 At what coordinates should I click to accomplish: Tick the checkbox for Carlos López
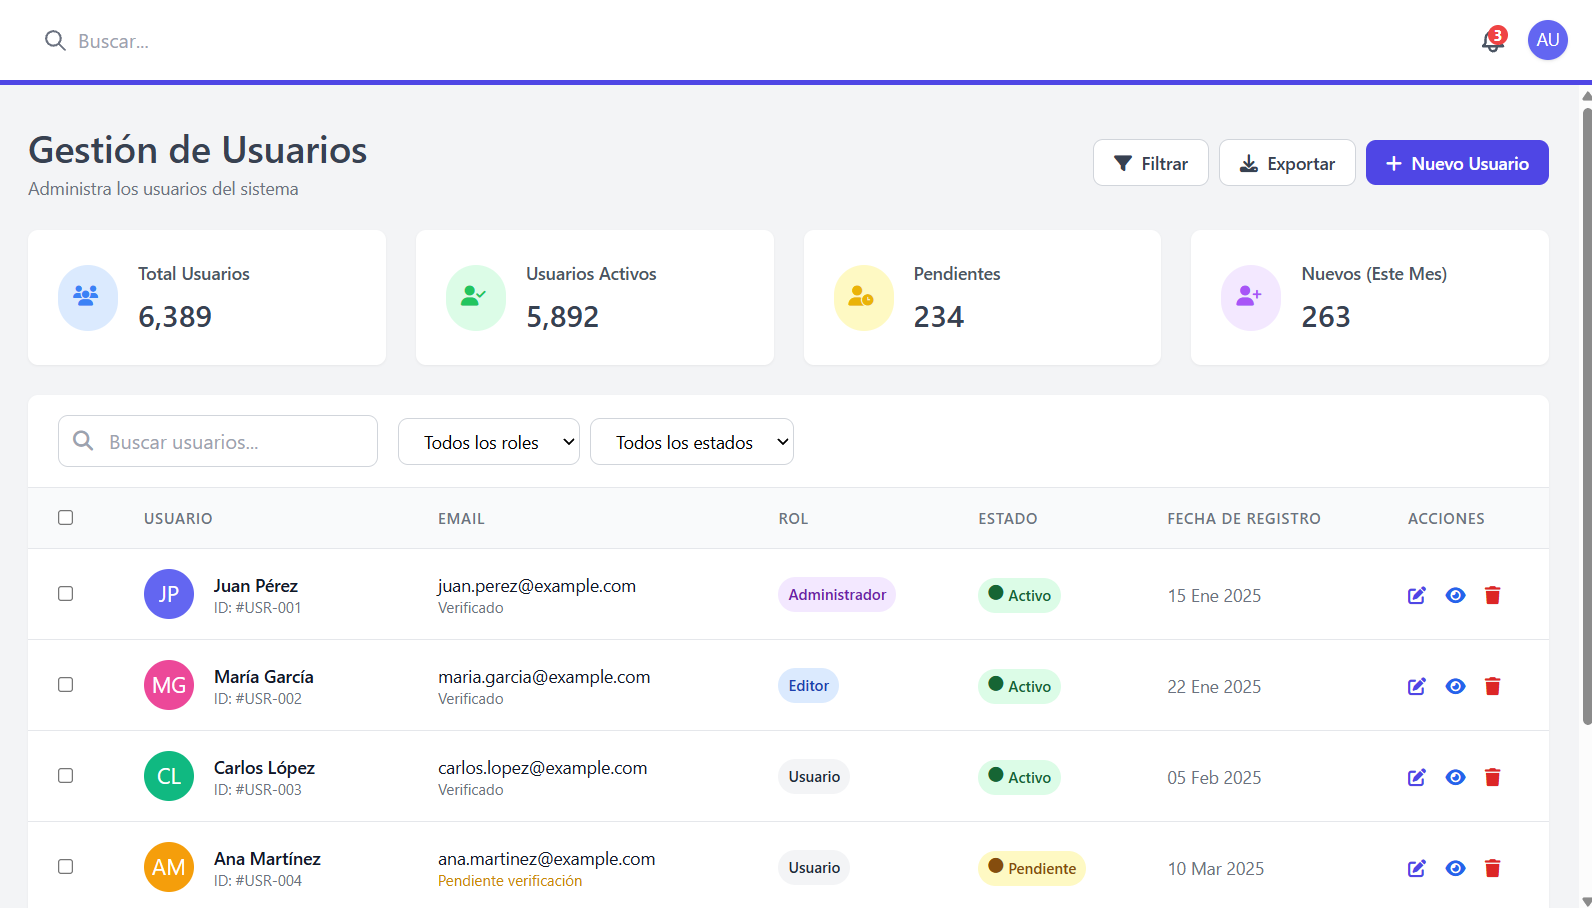click(66, 776)
